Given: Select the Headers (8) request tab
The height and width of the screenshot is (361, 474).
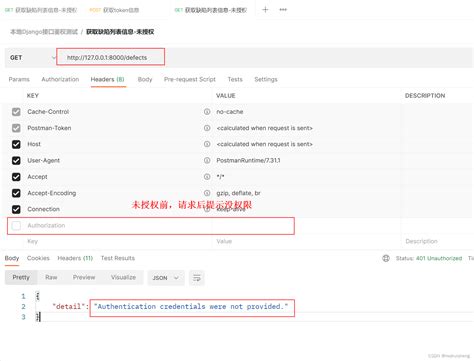Looking at the screenshot, I should (x=108, y=79).
